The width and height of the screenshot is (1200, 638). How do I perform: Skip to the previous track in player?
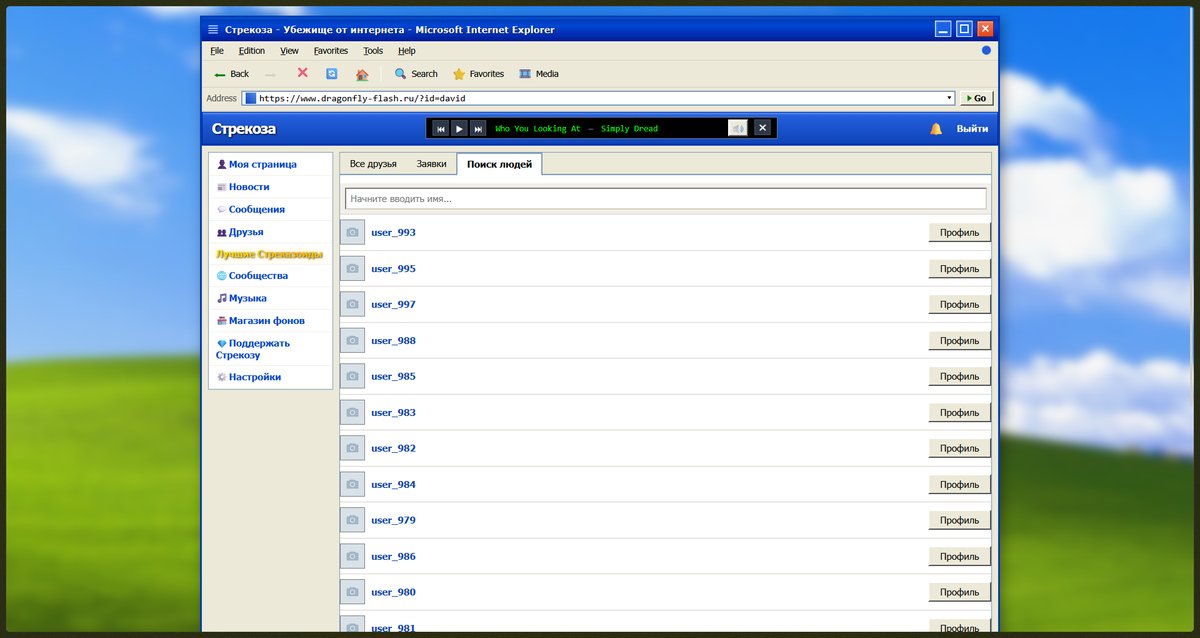[440, 128]
